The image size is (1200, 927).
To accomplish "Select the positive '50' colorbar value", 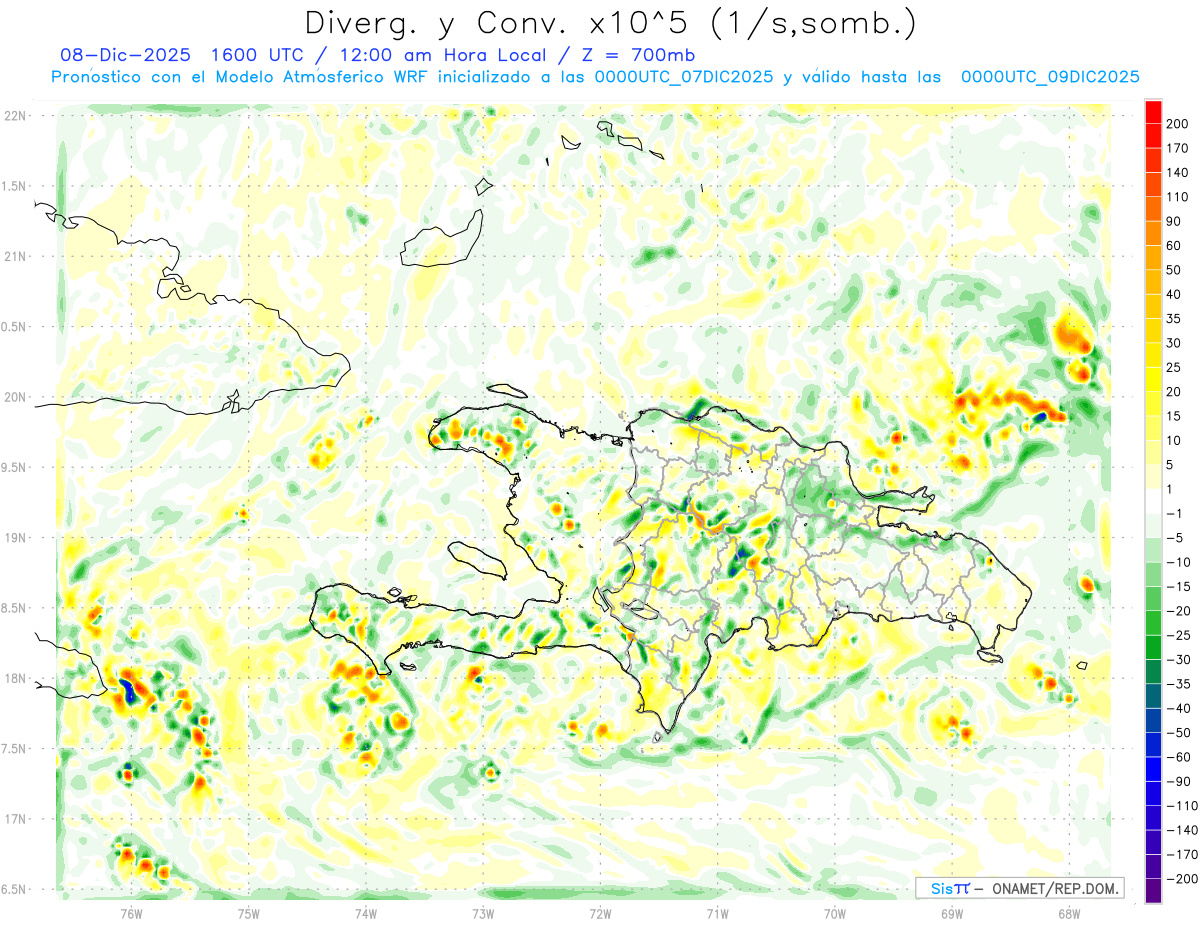I will click(x=1174, y=270).
